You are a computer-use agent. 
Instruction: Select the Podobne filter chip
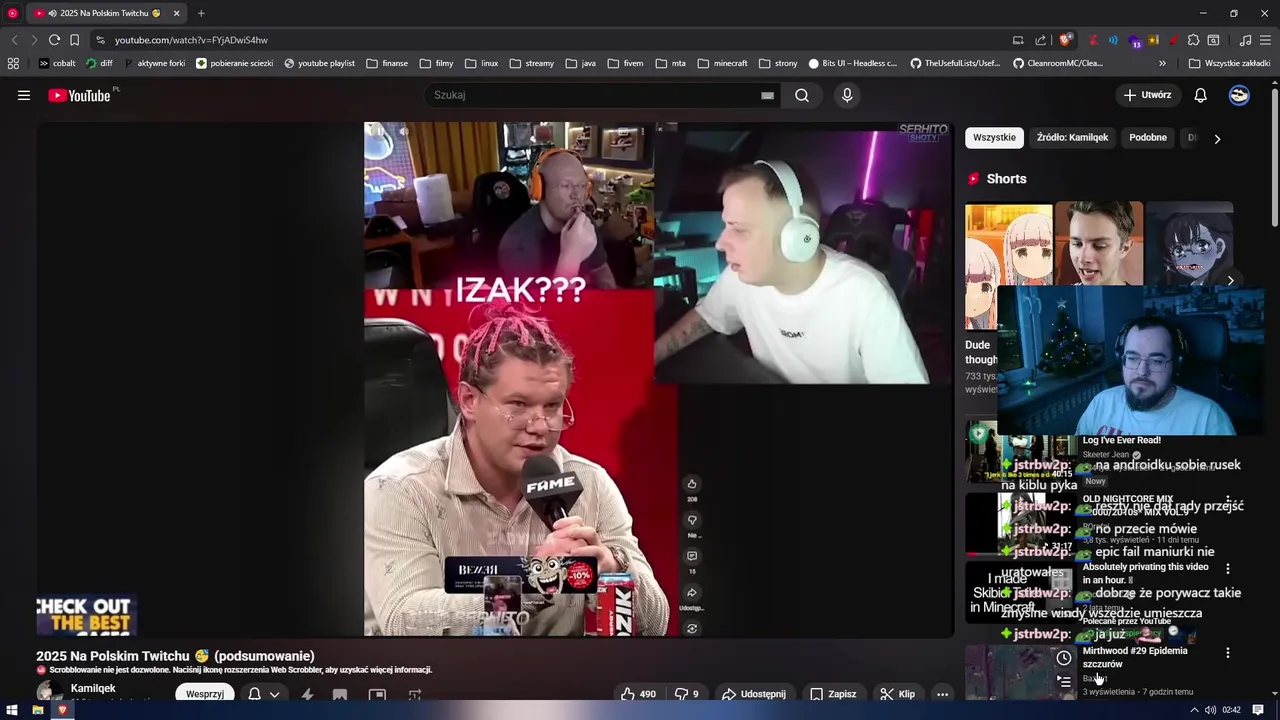1148,138
